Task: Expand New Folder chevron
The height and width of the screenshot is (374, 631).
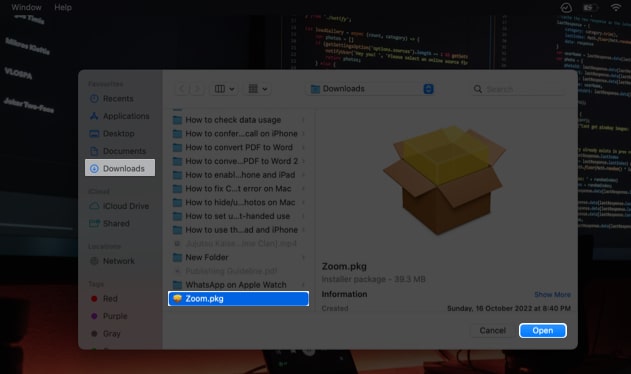Action: click(x=303, y=257)
